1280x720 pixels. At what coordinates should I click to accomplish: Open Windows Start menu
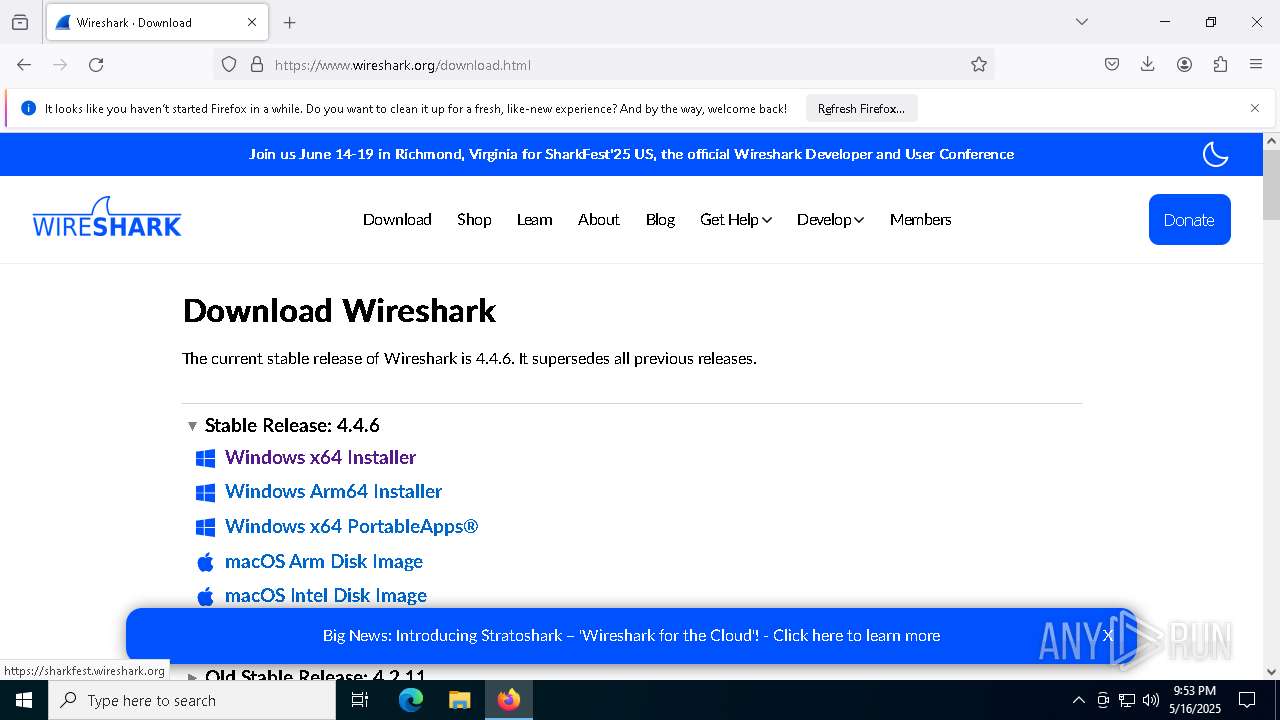click(24, 700)
